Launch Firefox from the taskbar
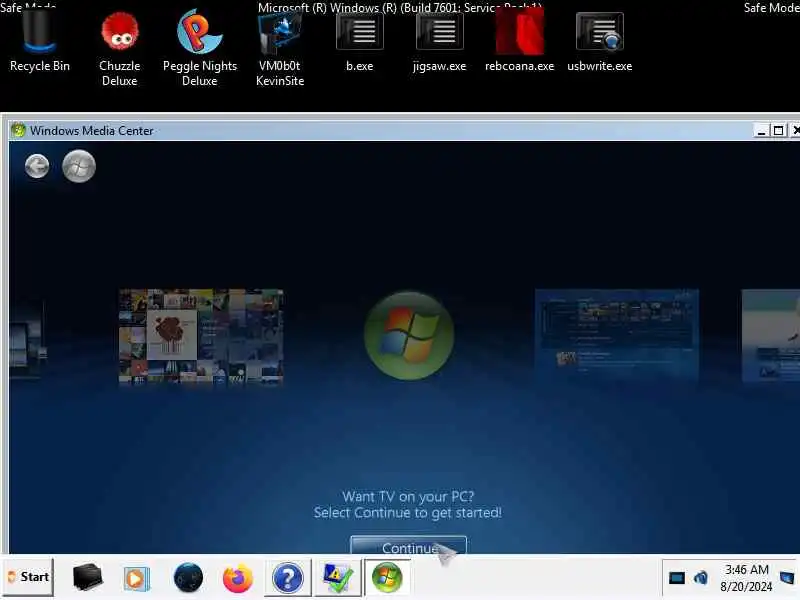Image resolution: width=800 pixels, height=600 pixels. click(238, 578)
